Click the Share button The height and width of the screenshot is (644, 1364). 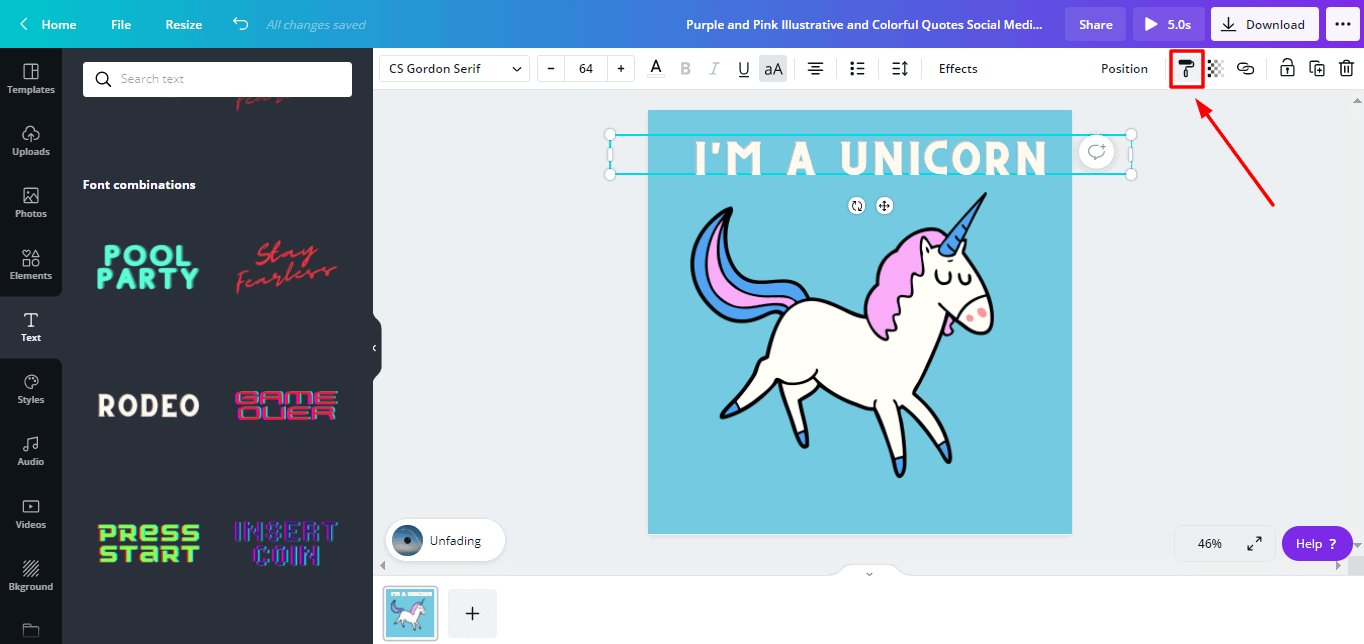[1095, 24]
